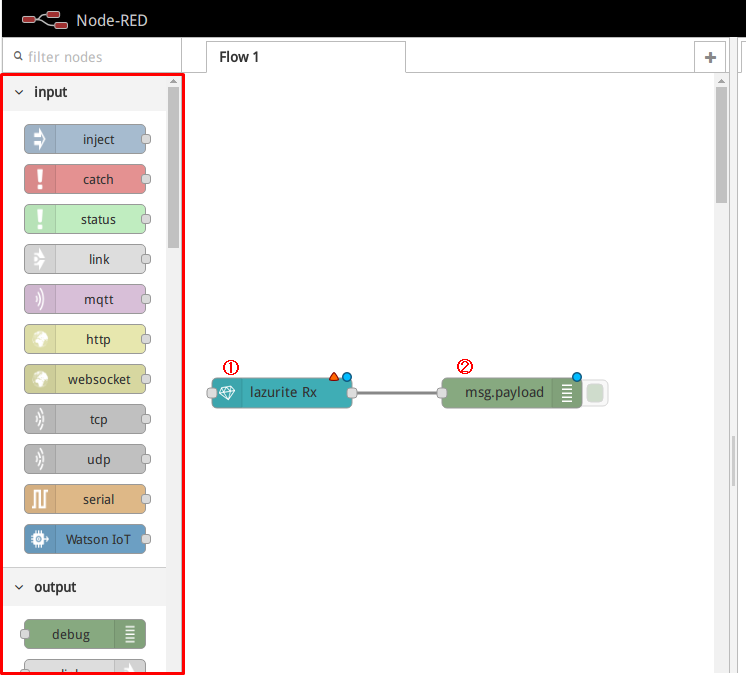Click input port of msg.payload node
The image size is (746, 675).
pyautogui.click(x=442, y=393)
